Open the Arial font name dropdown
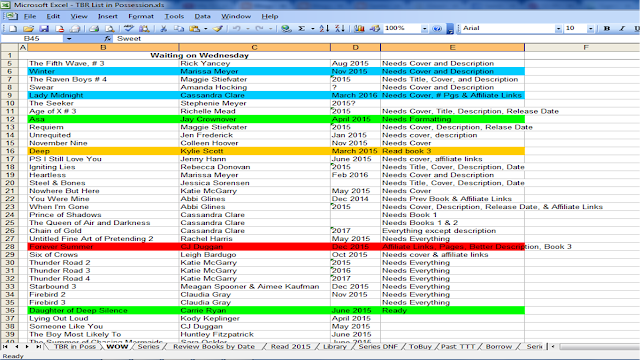Image resolution: width=640 pixels, height=360 pixels. coord(558,29)
